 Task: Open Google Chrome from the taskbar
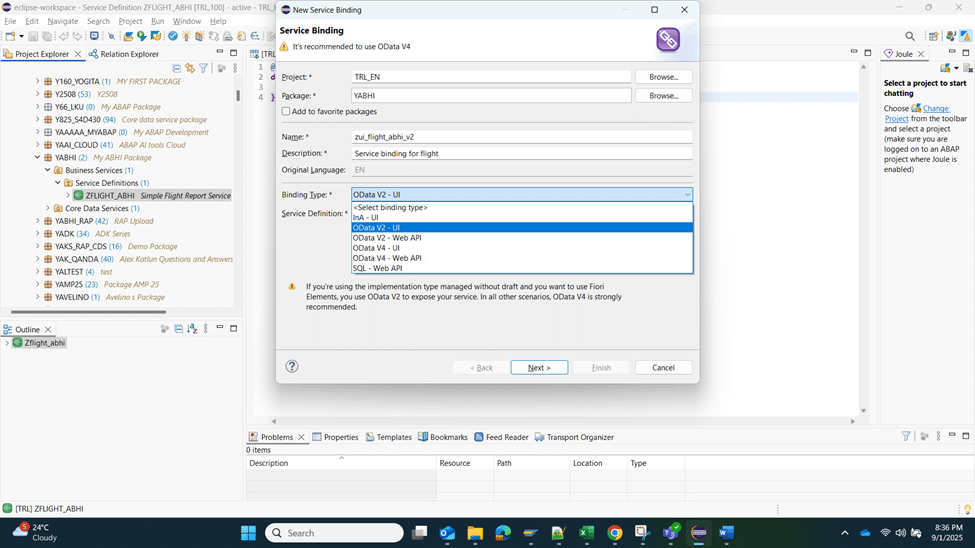pos(615,533)
